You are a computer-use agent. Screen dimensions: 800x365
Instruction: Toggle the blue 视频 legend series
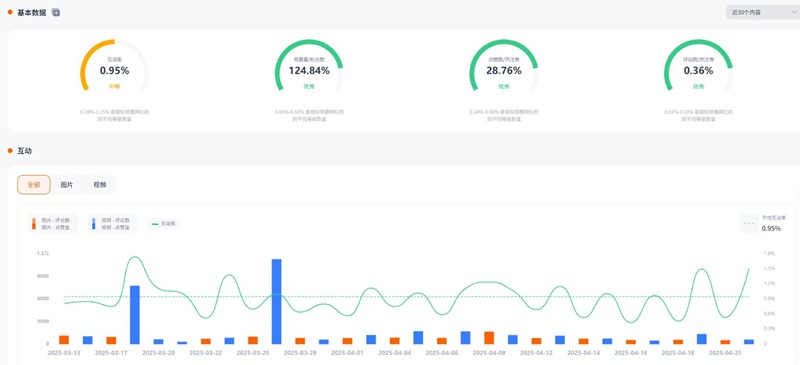coord(112,224)
